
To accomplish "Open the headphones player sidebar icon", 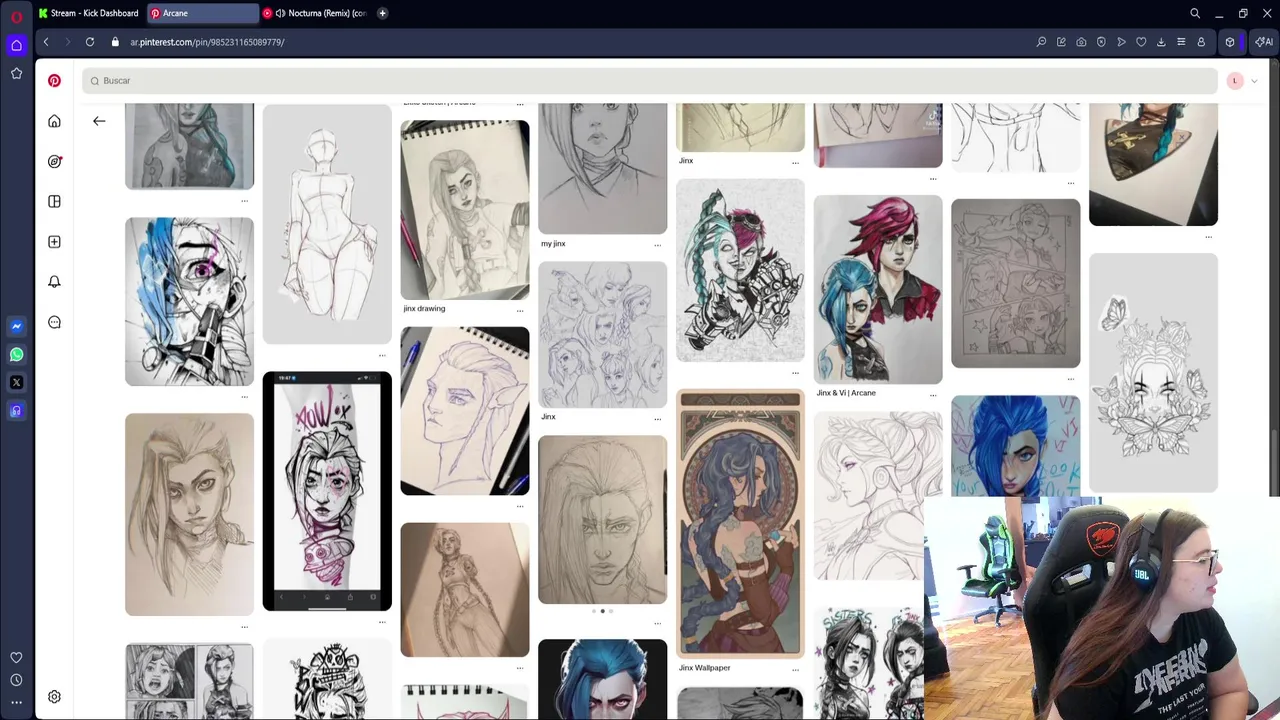I will coord(16,410).
